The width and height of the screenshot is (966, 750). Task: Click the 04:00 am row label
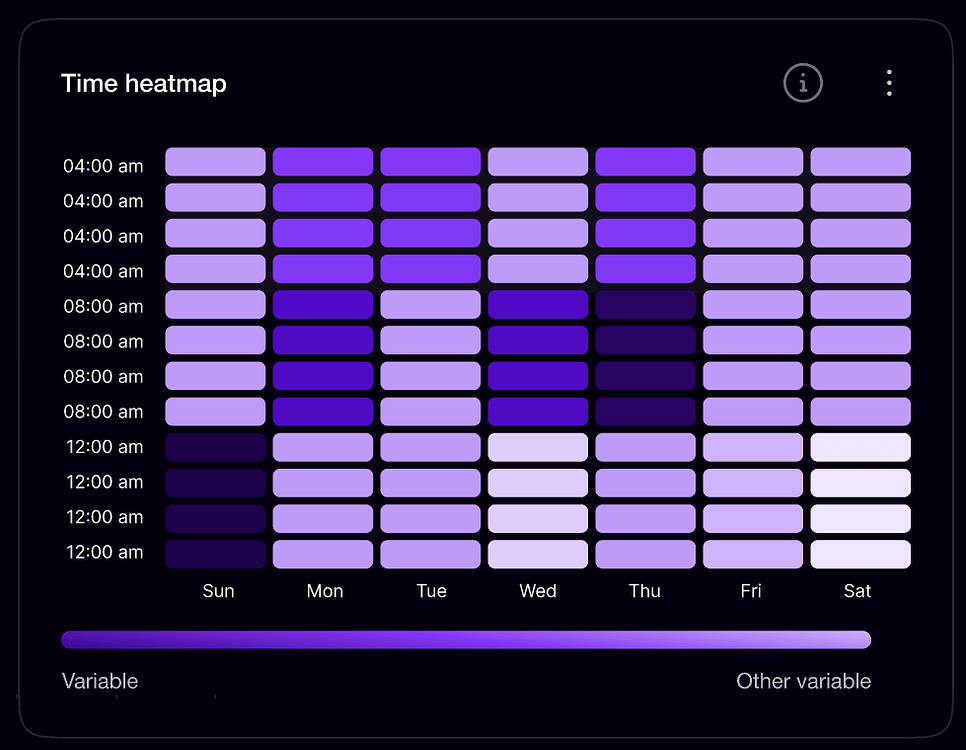[103, 166]
